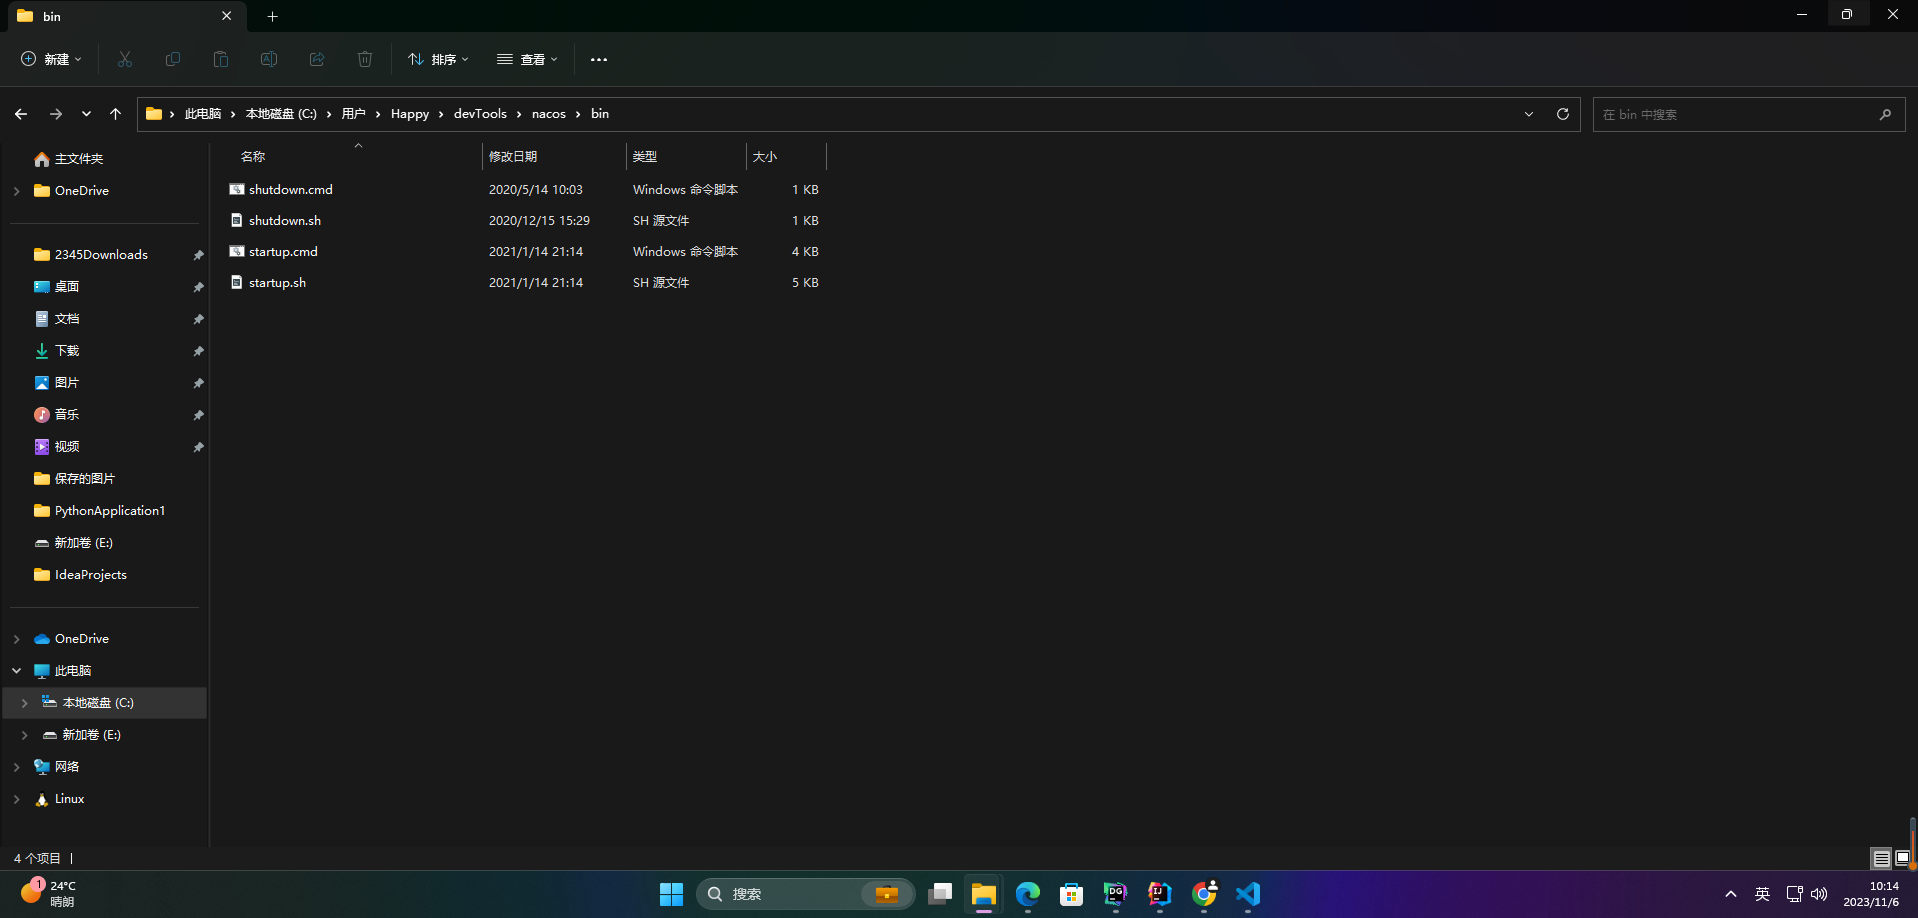Go back with the left arrow
Viewport: 1918px width, 918px height.
click(x=21, y=114)
